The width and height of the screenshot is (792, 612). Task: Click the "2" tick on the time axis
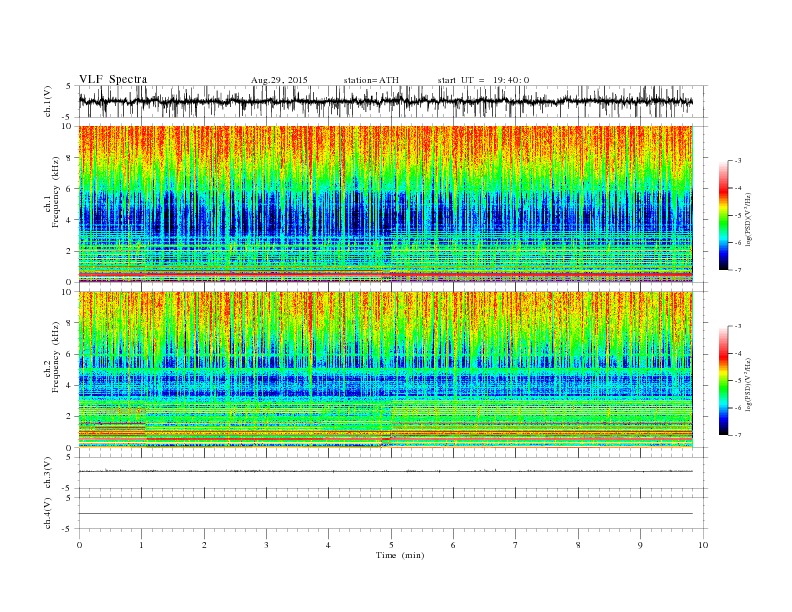click(x=204, y=545)
